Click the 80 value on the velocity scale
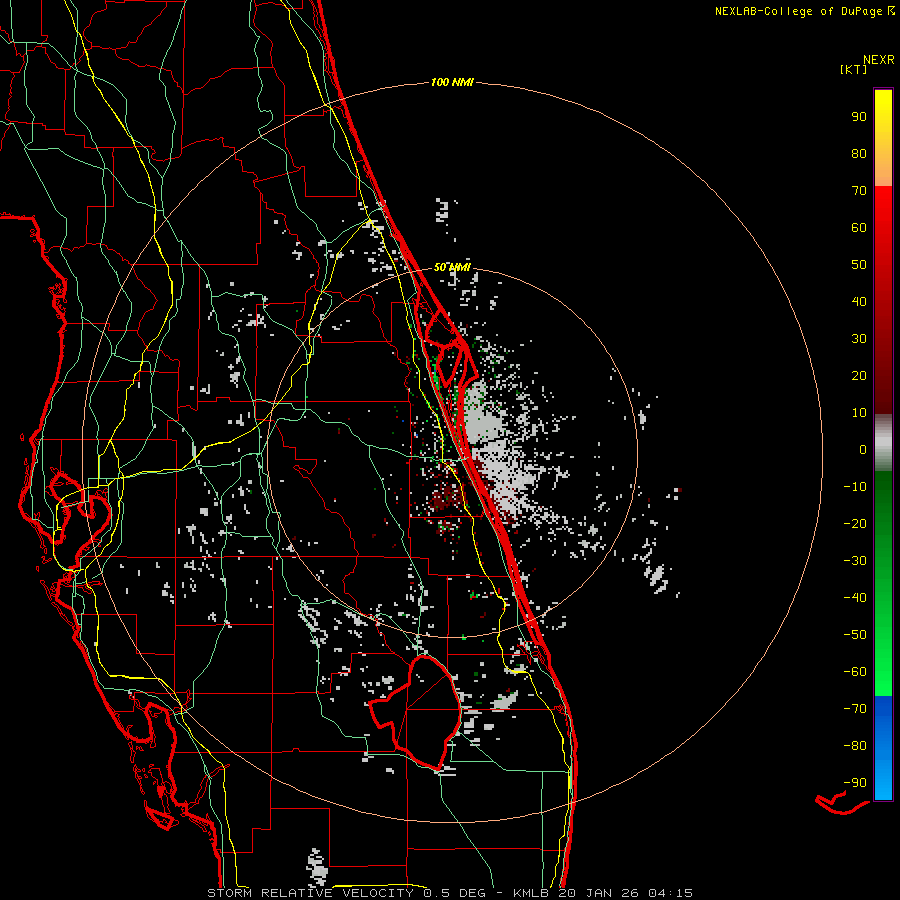This screenshot has height=900, width=900. (x=859, y=153)
